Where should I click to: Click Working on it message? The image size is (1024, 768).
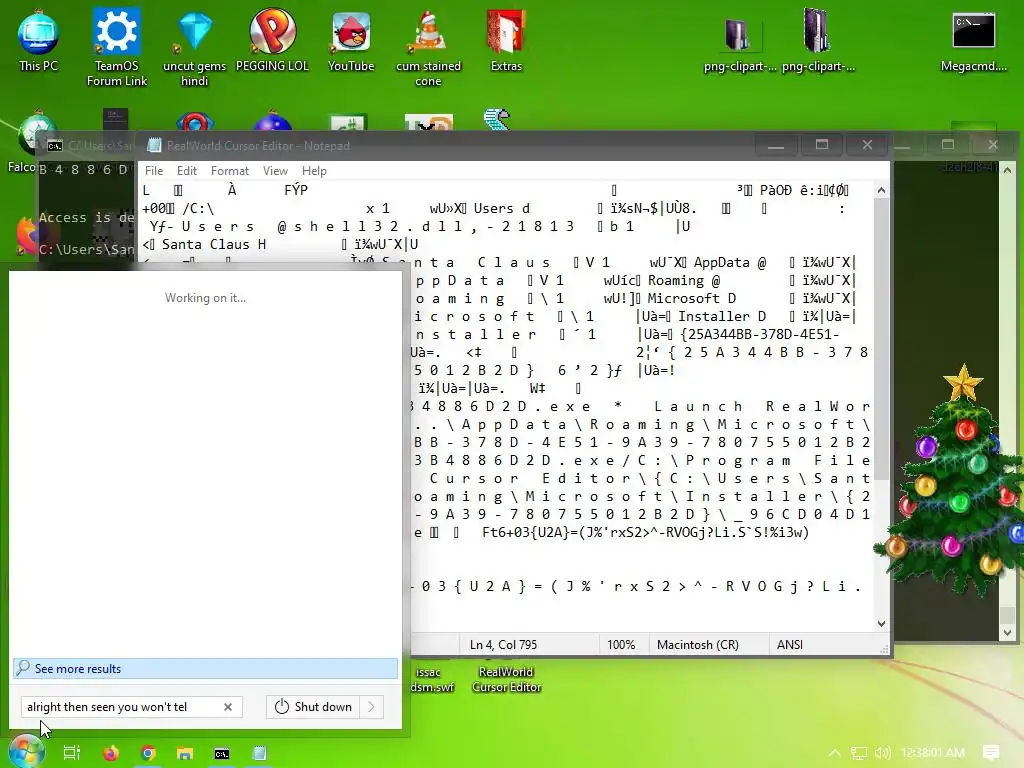coord(205,298)
